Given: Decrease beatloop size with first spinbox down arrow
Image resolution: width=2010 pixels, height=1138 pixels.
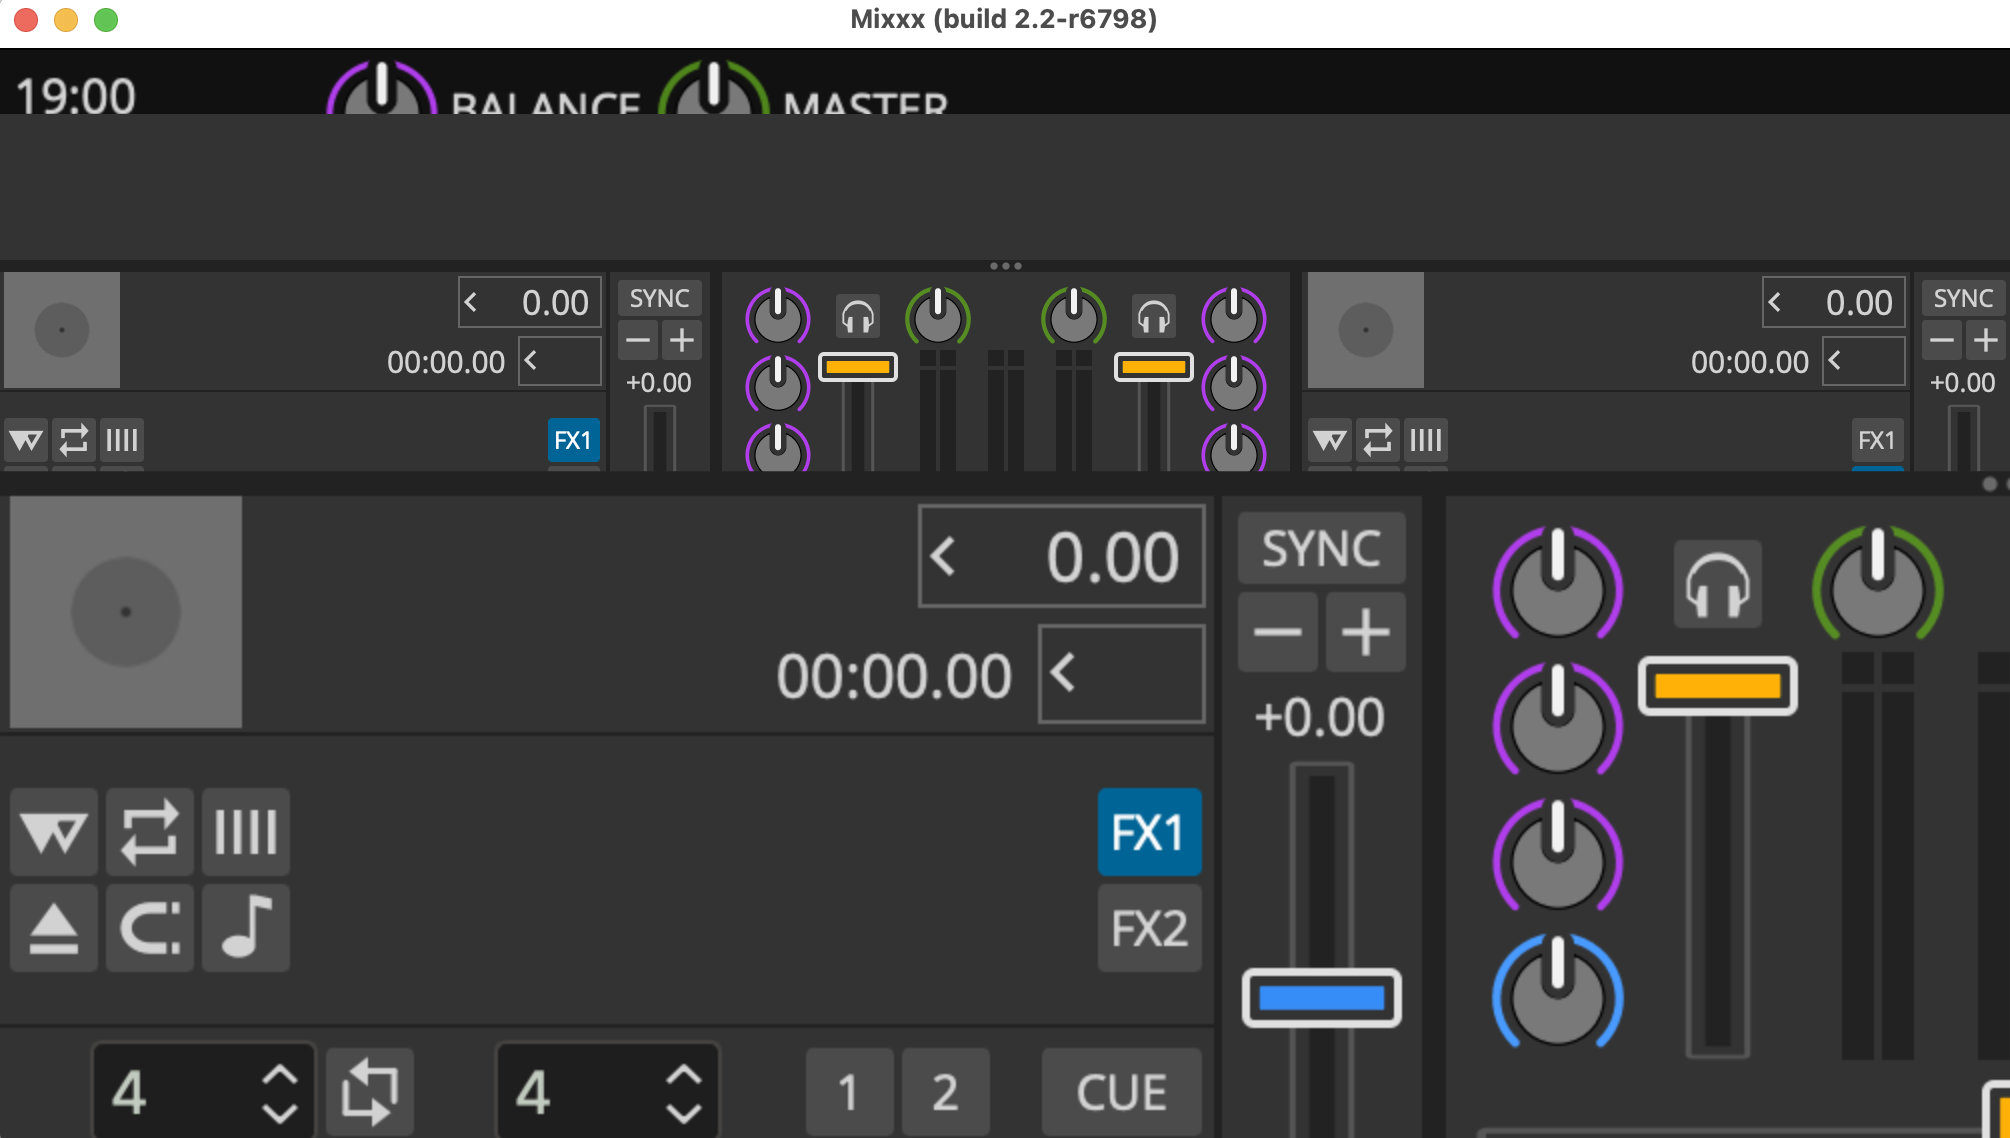Looking at the screenshot, I should 279,1112.
